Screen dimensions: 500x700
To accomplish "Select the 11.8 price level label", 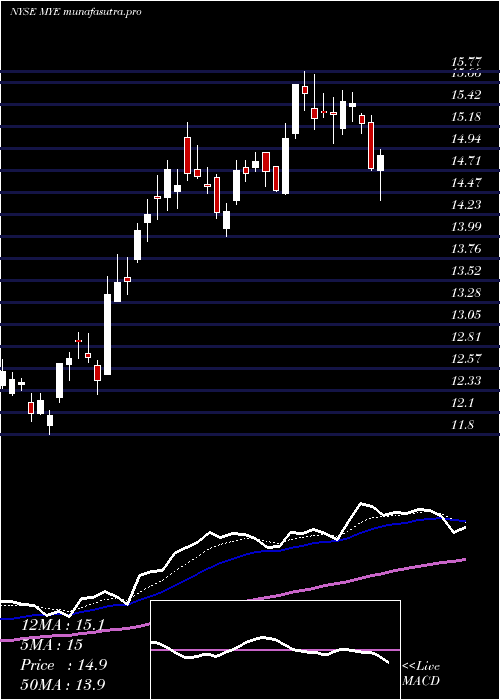I will 462,425.
